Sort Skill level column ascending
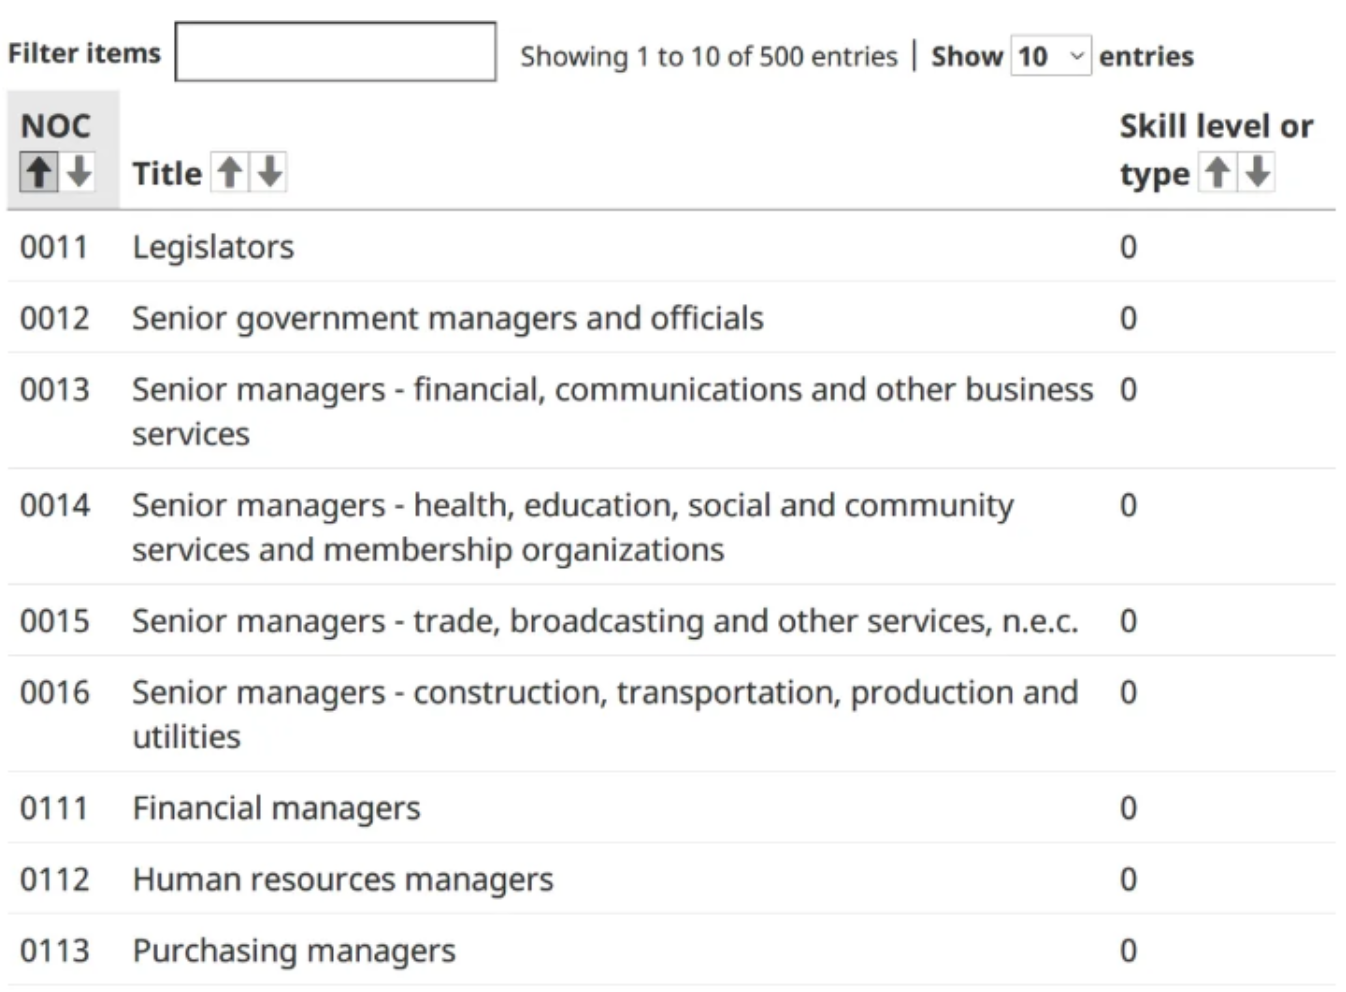Image resolution: width=1346 pixels, height=992 pixels. pos(1217,172)
